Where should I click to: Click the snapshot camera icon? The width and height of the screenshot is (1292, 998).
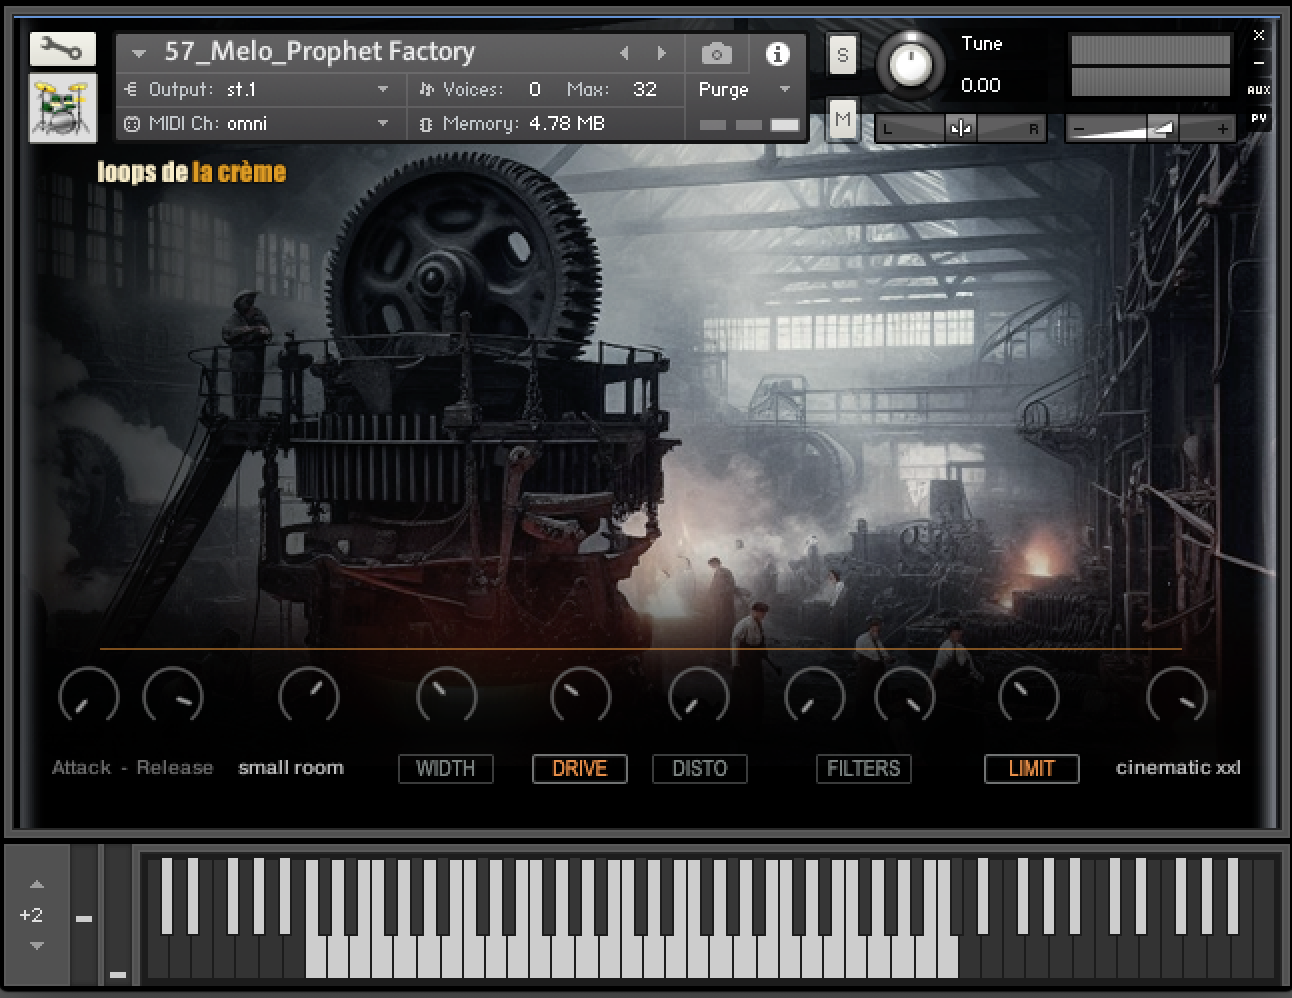coord(716,53)
